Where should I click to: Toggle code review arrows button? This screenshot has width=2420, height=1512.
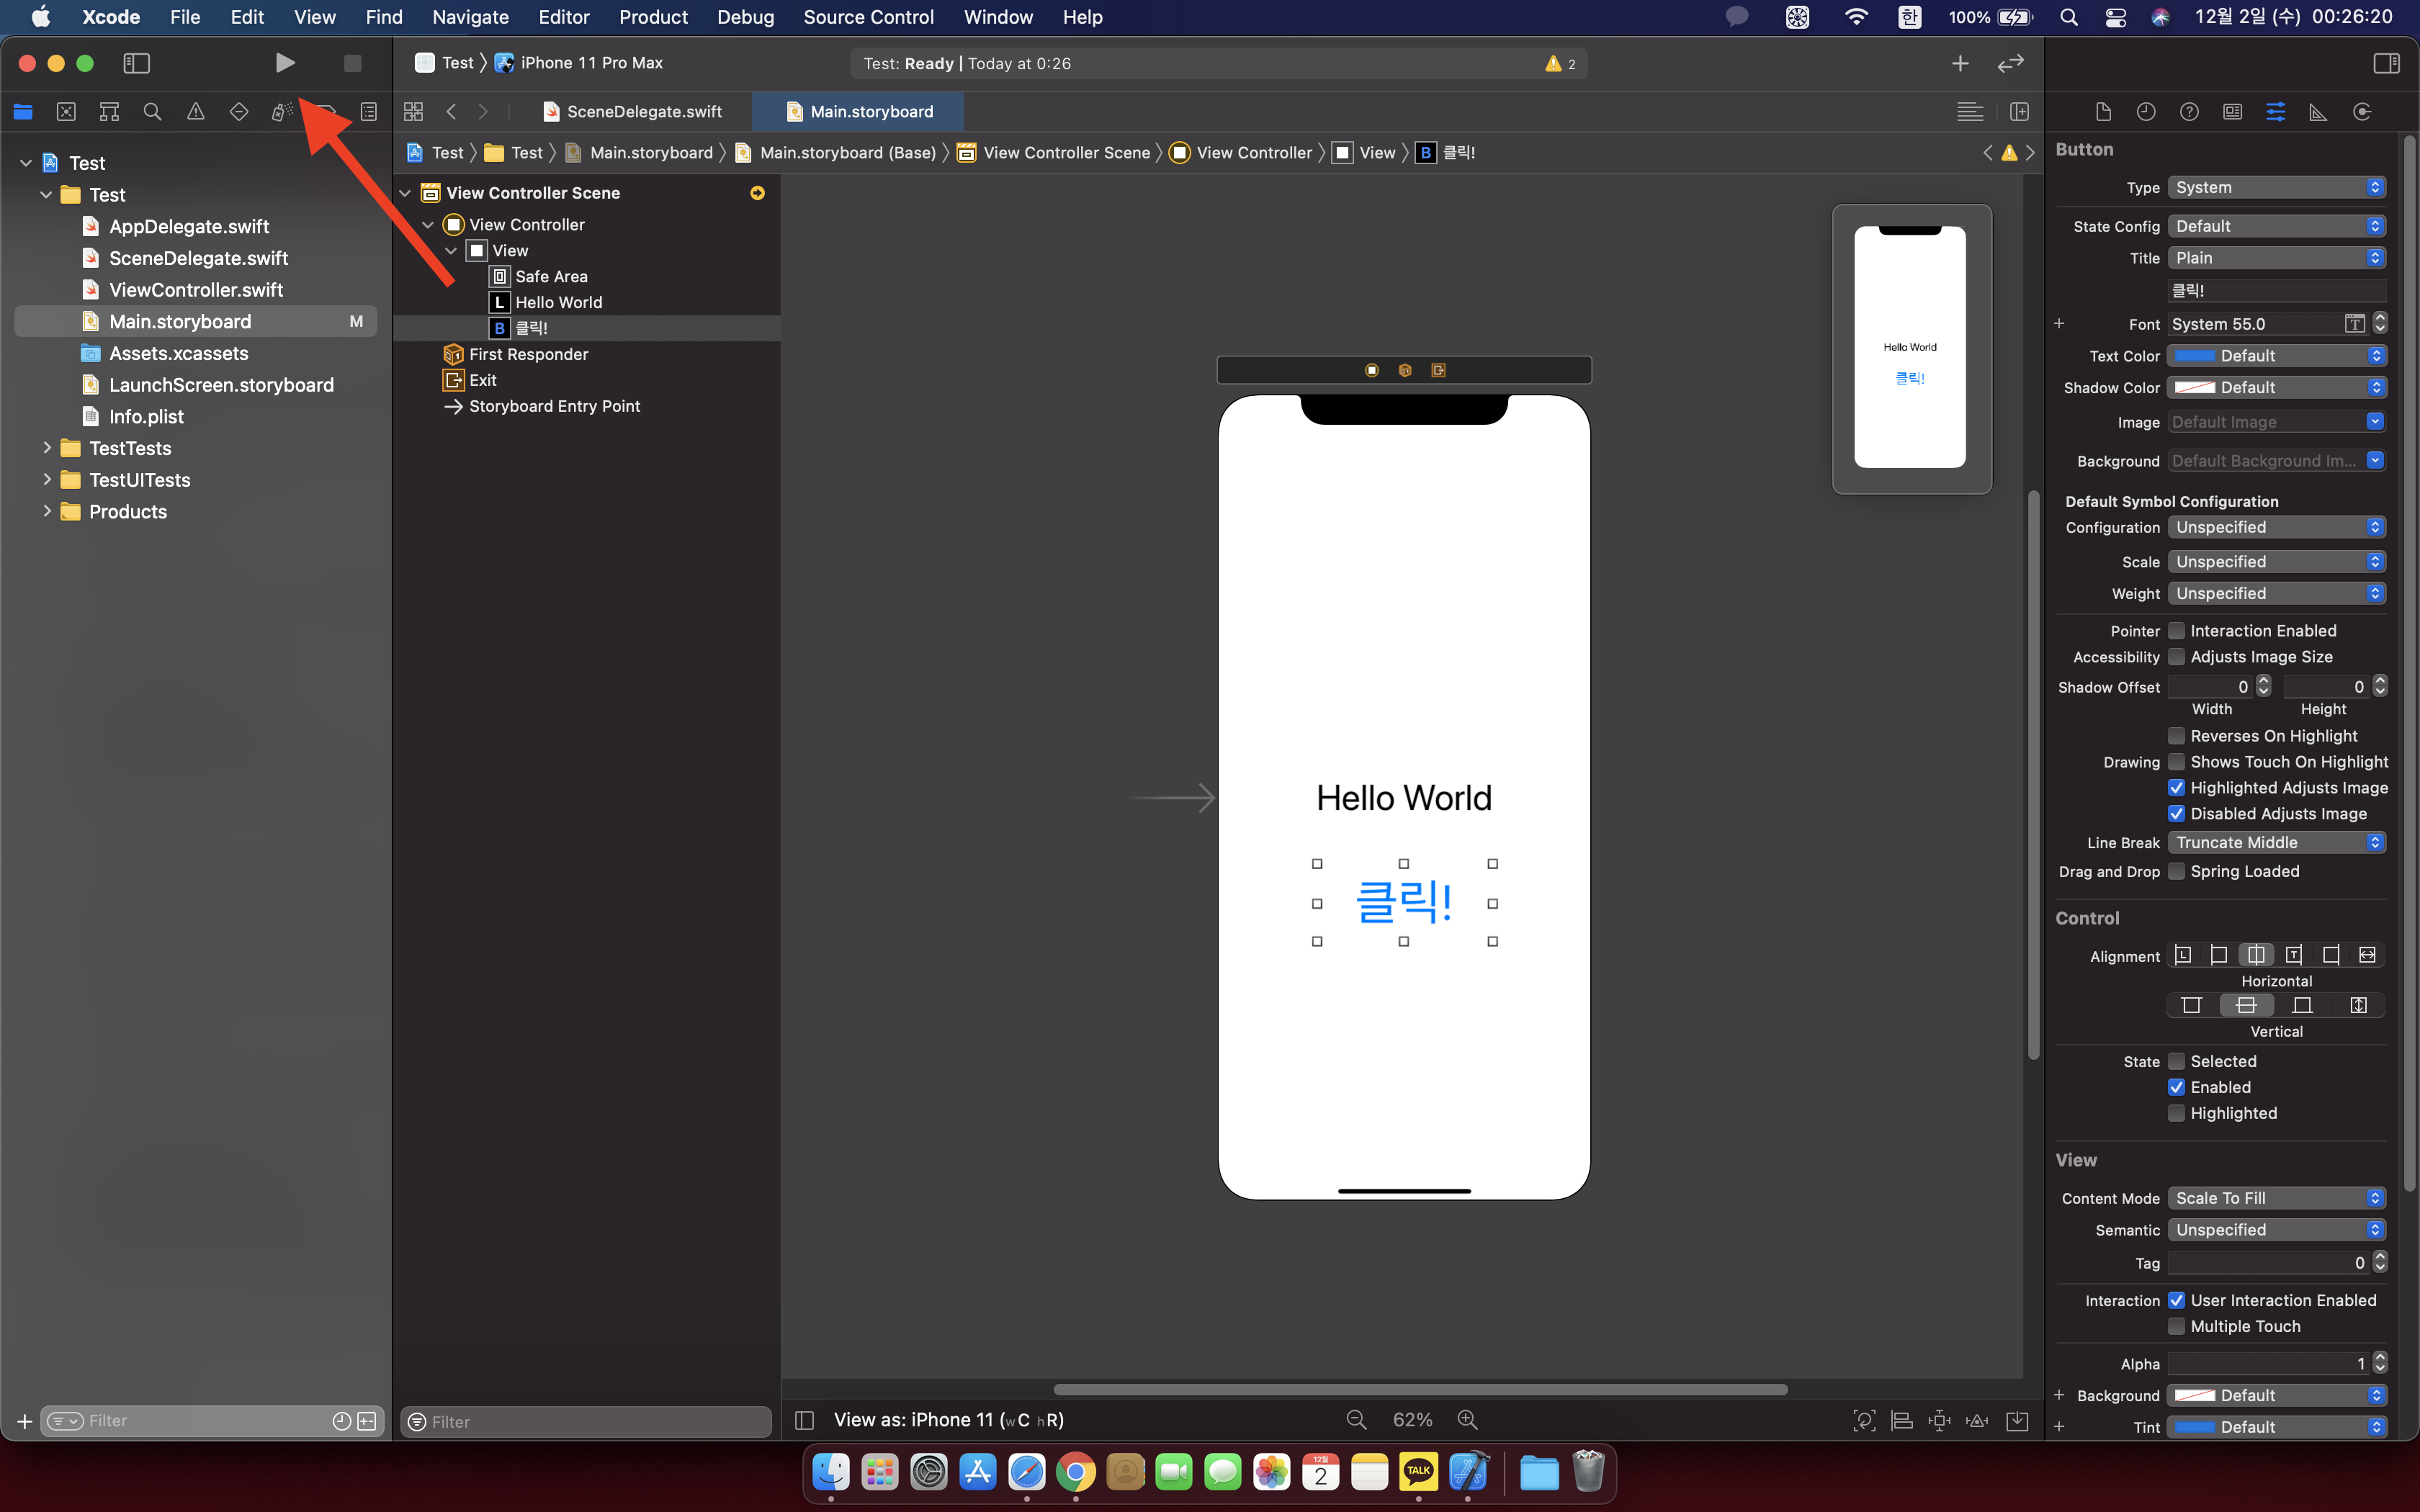2010,63
